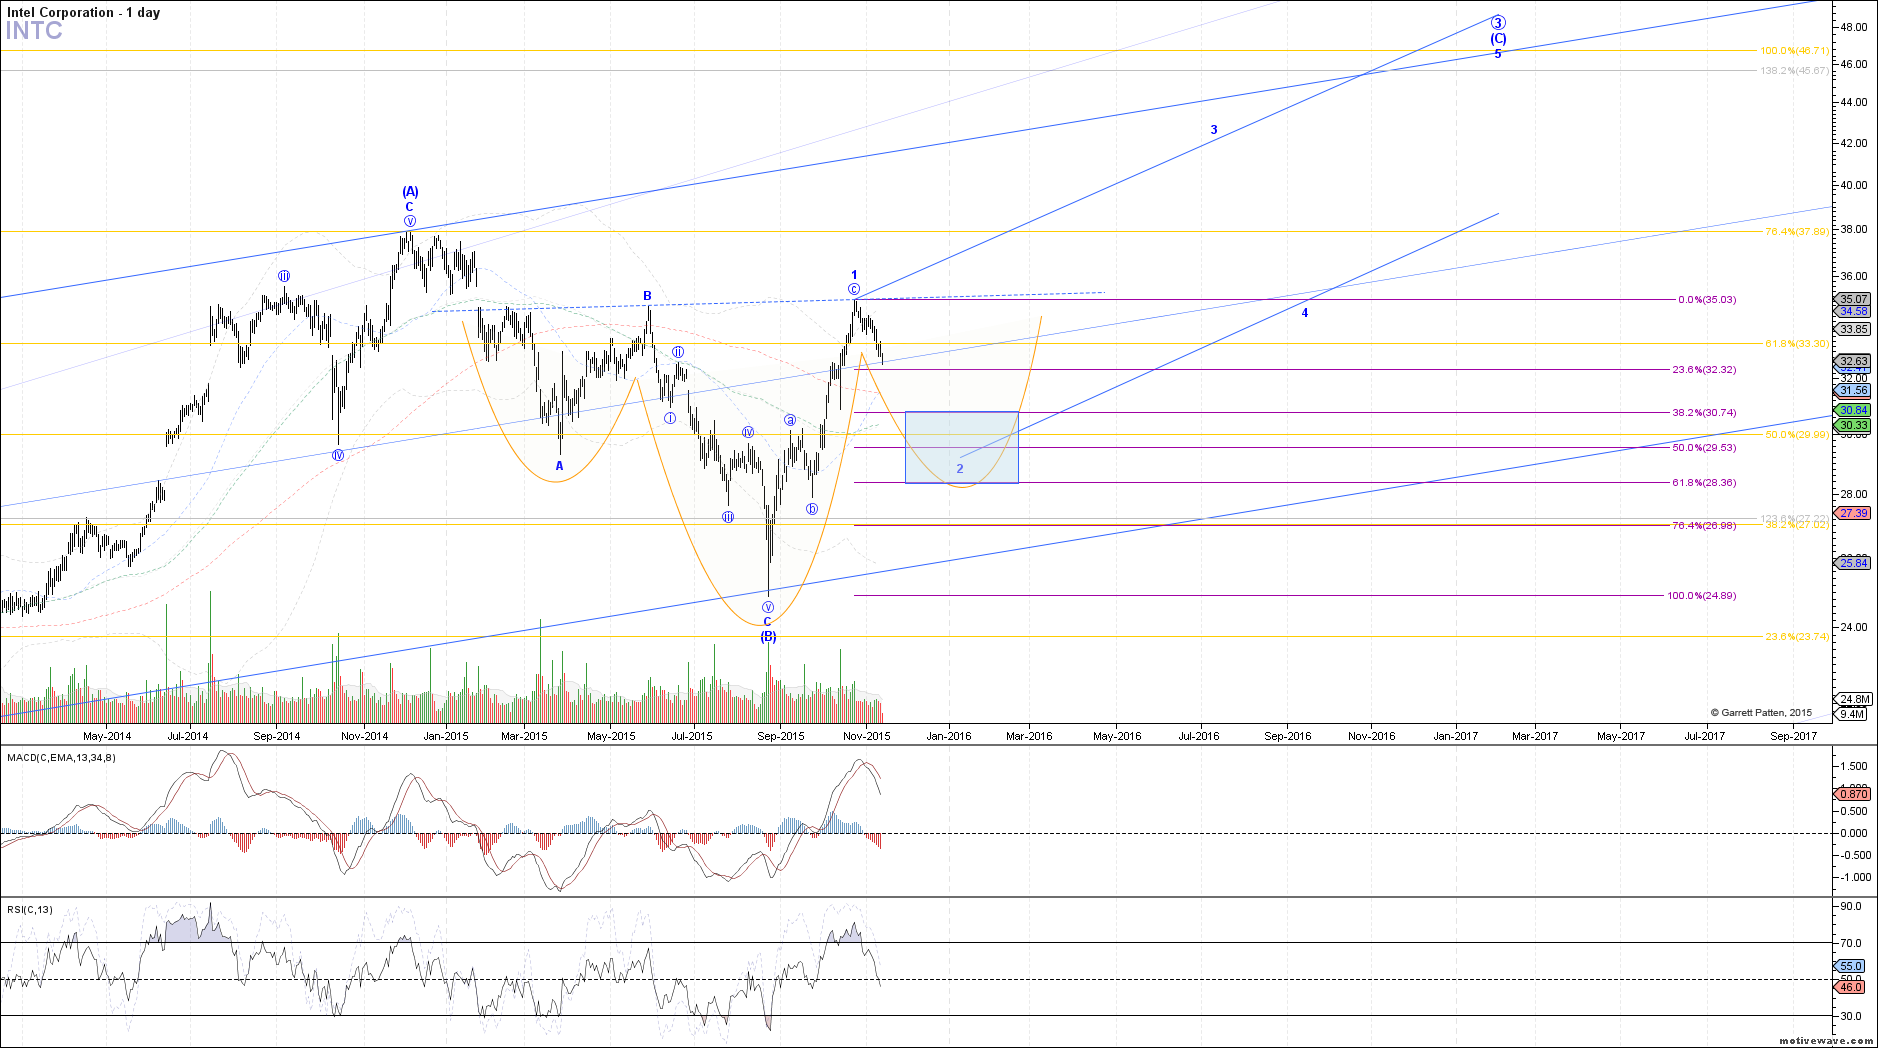Select the red 46.0 RSI value tag
Viewport: 1878px width, 1048px height.
pos(1851,987)
